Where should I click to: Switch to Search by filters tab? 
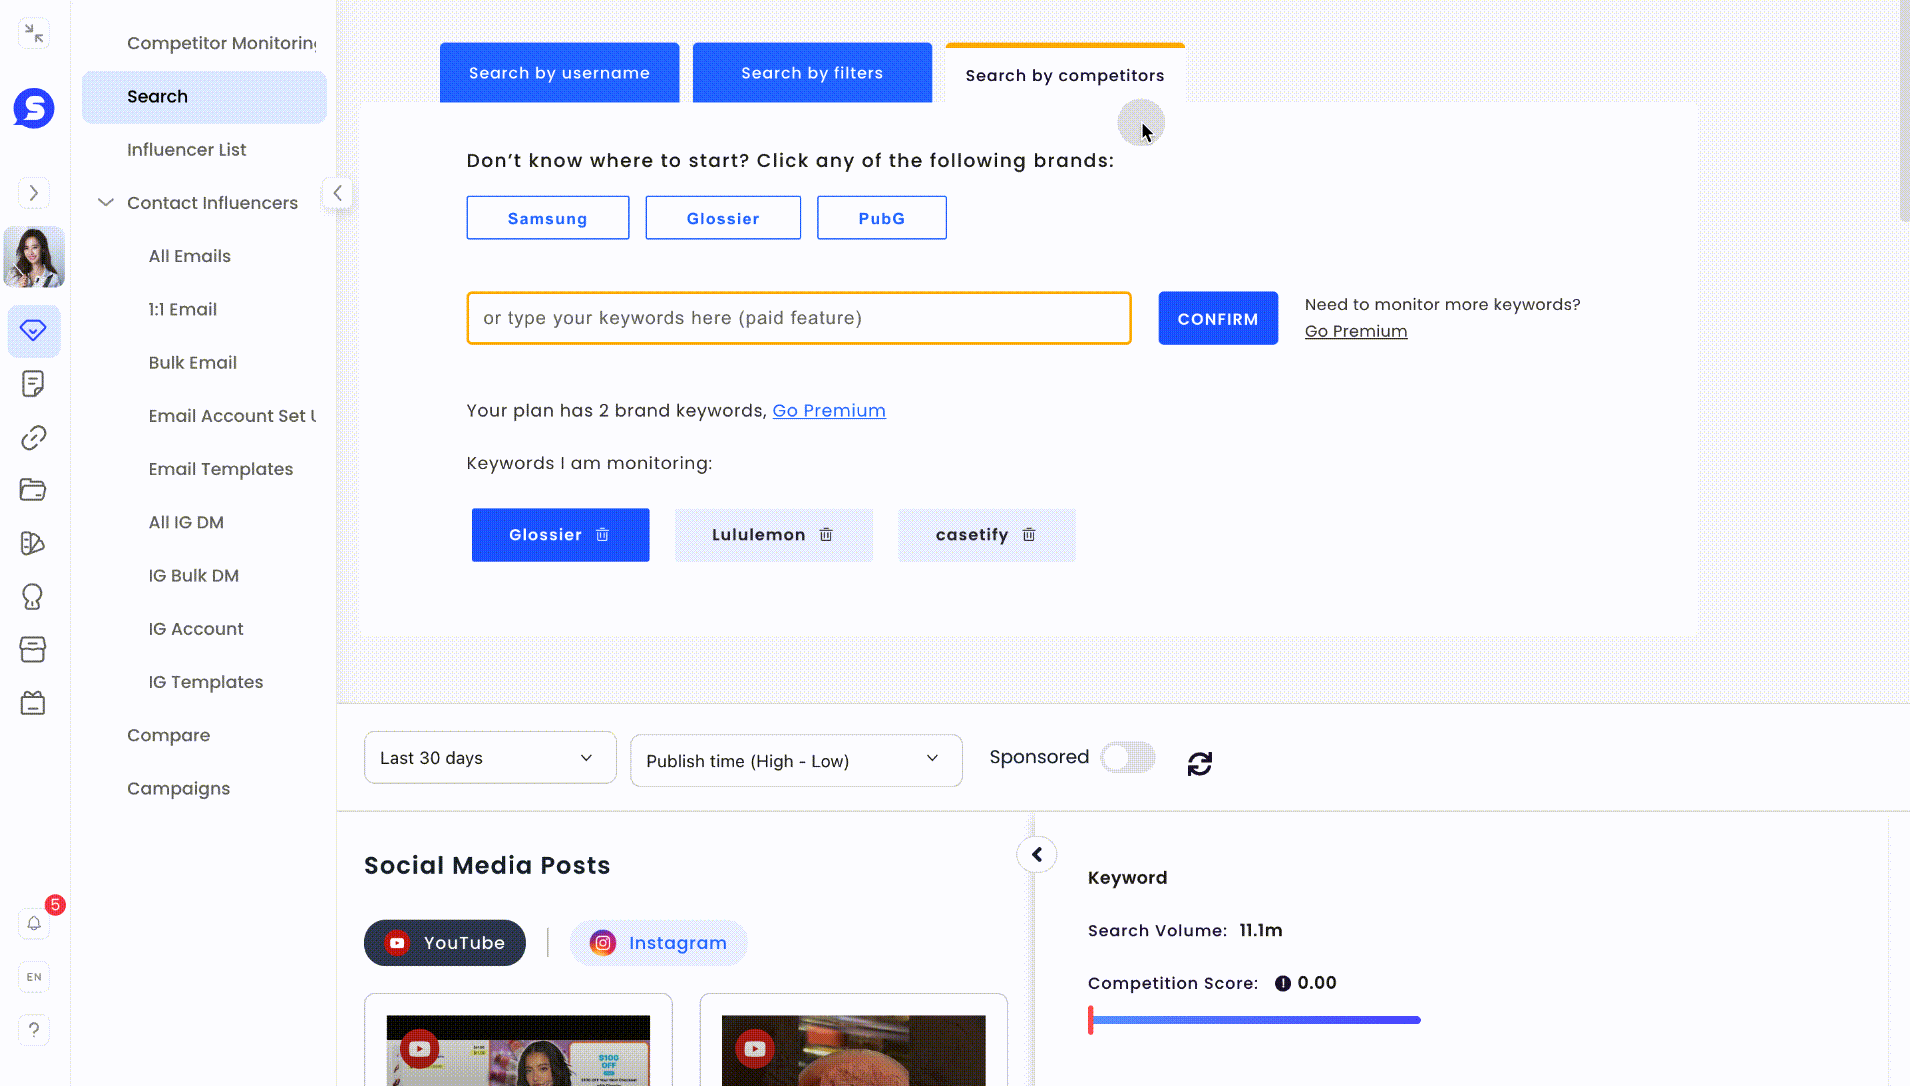(x=812, y=73)
